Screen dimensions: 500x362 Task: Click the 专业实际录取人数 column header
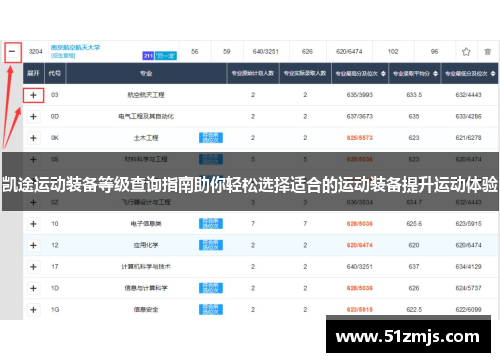[305, 73]
